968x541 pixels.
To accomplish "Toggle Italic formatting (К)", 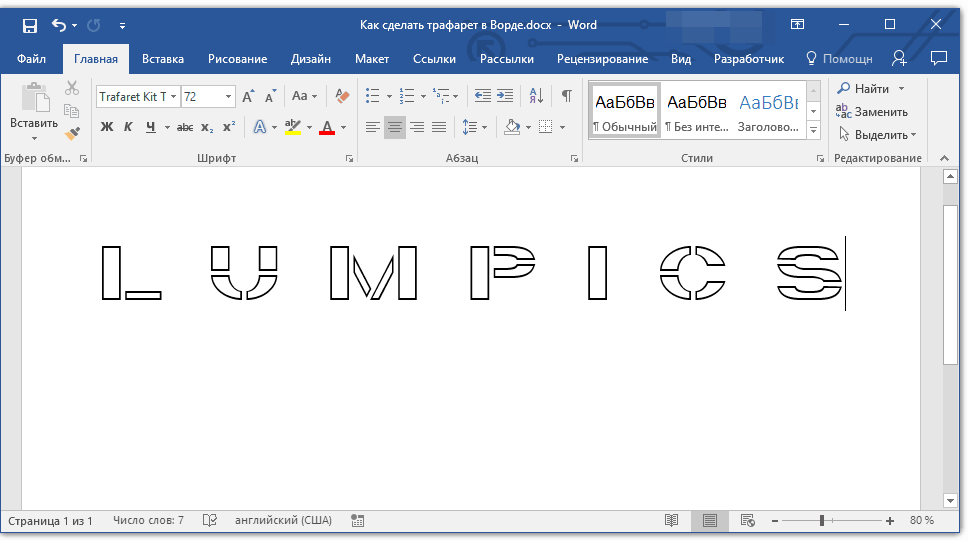I will pyautogui.click(x=128, y=127).
